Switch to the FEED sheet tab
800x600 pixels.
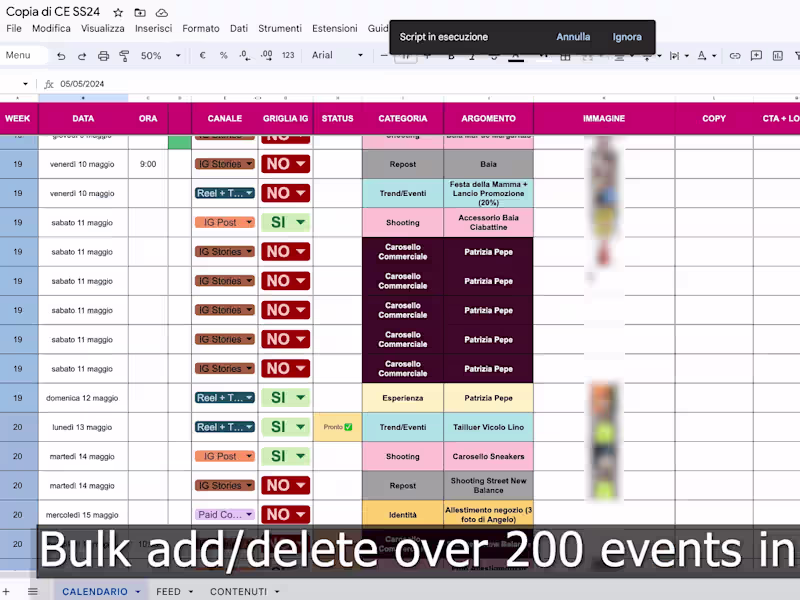point(168,591)
